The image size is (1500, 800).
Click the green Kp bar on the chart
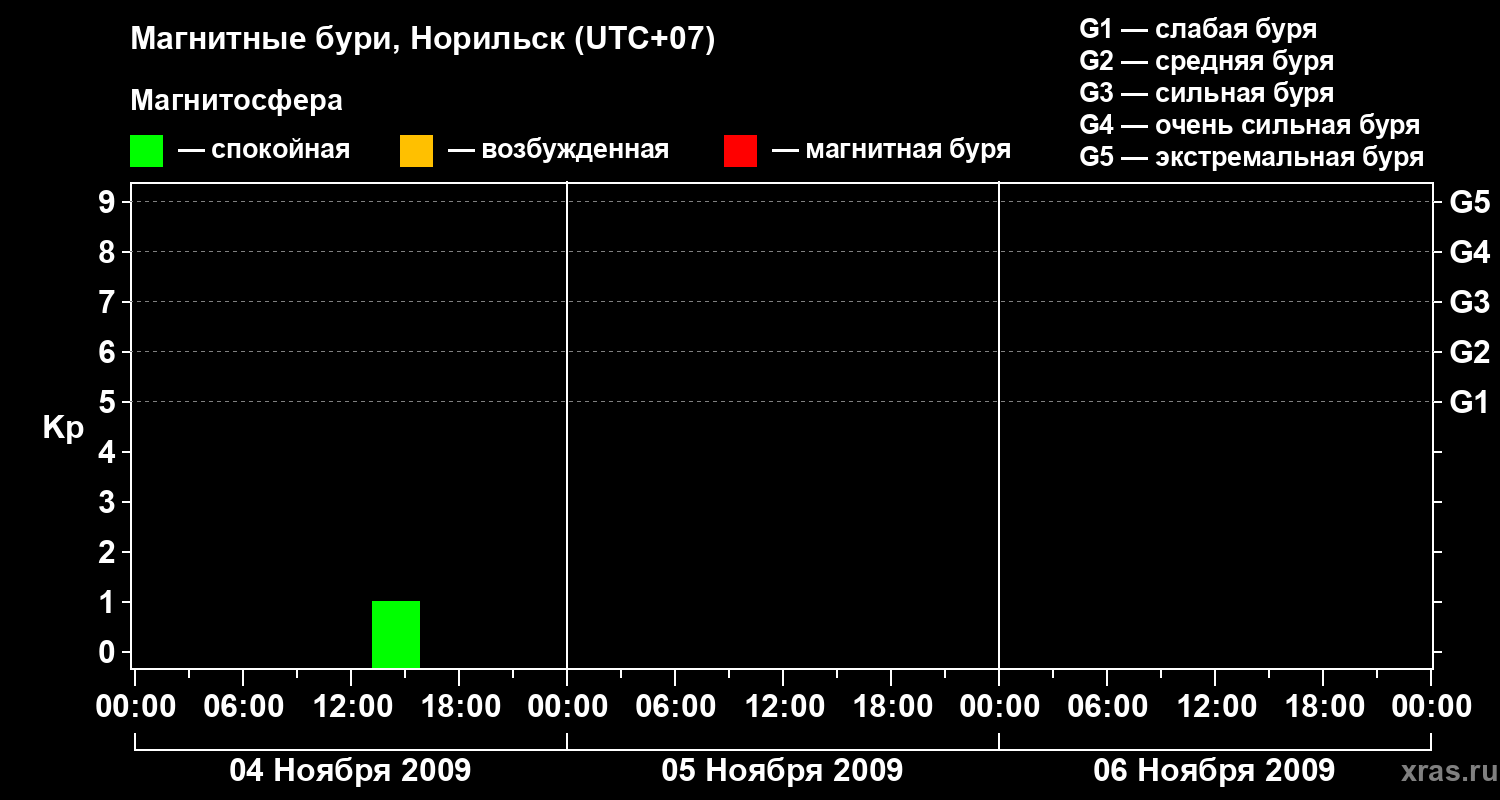click(396, 634)
